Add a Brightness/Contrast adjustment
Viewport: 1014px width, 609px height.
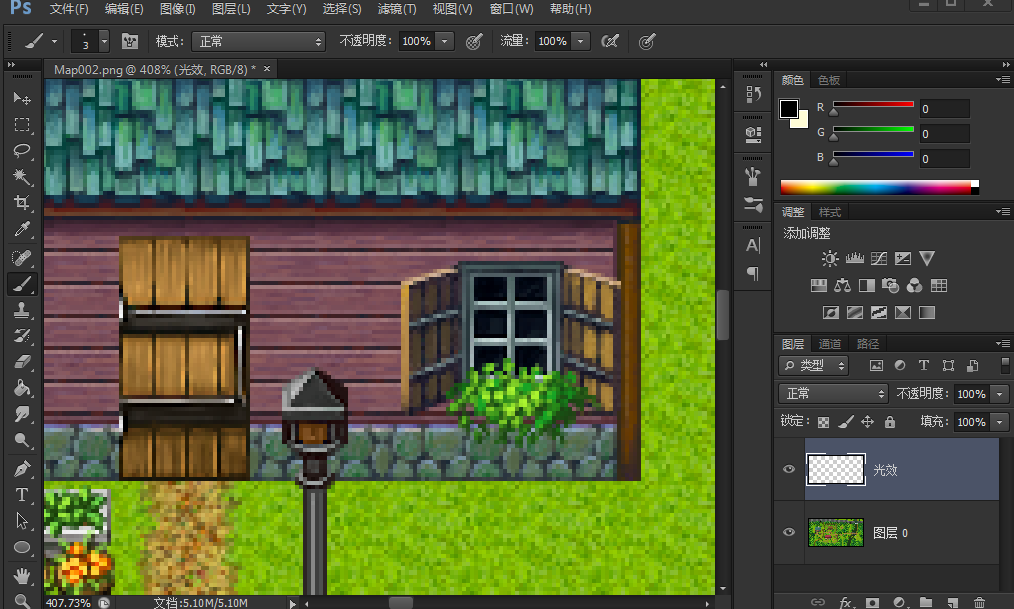point(830,259)
